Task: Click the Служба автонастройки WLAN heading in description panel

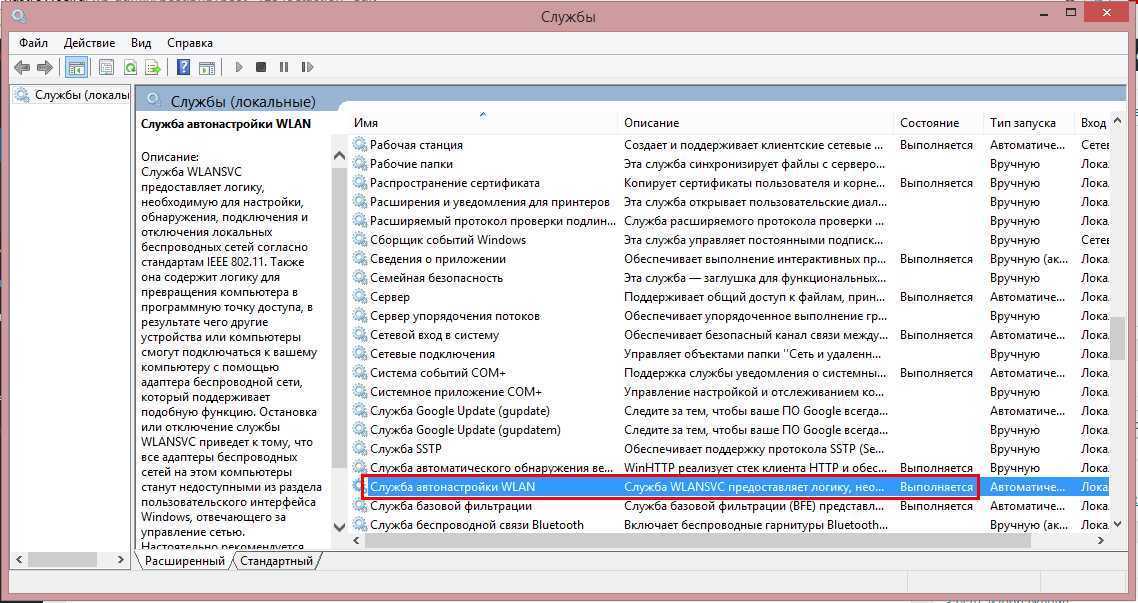Action: 226,123
